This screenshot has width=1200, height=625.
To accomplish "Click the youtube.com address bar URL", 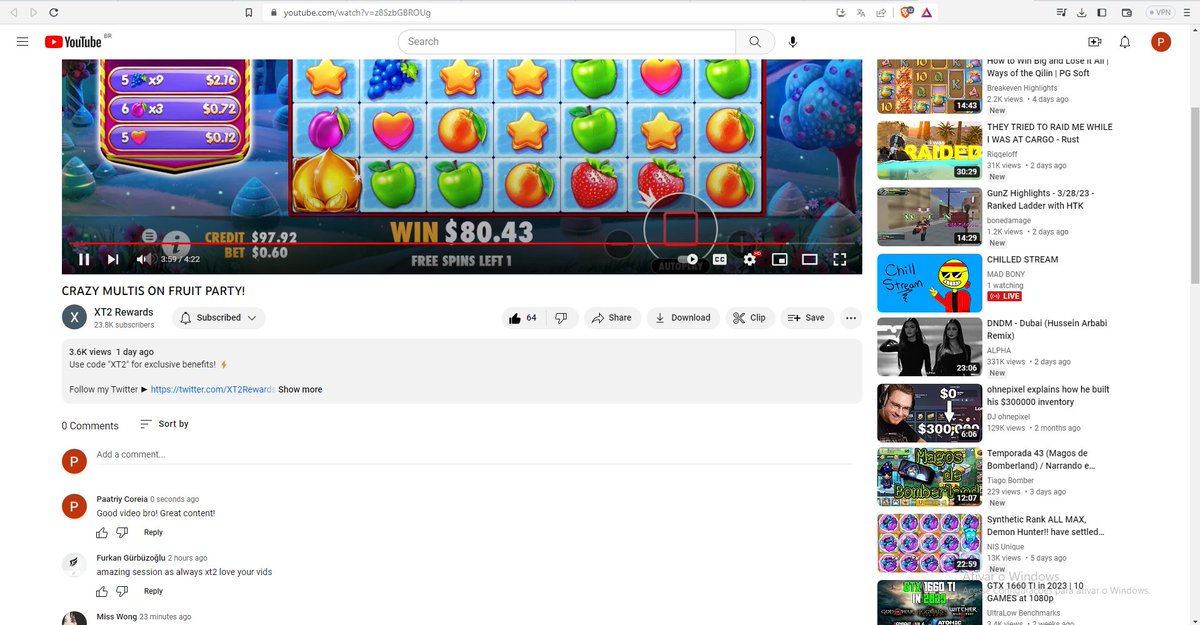I will pos(357,13).
